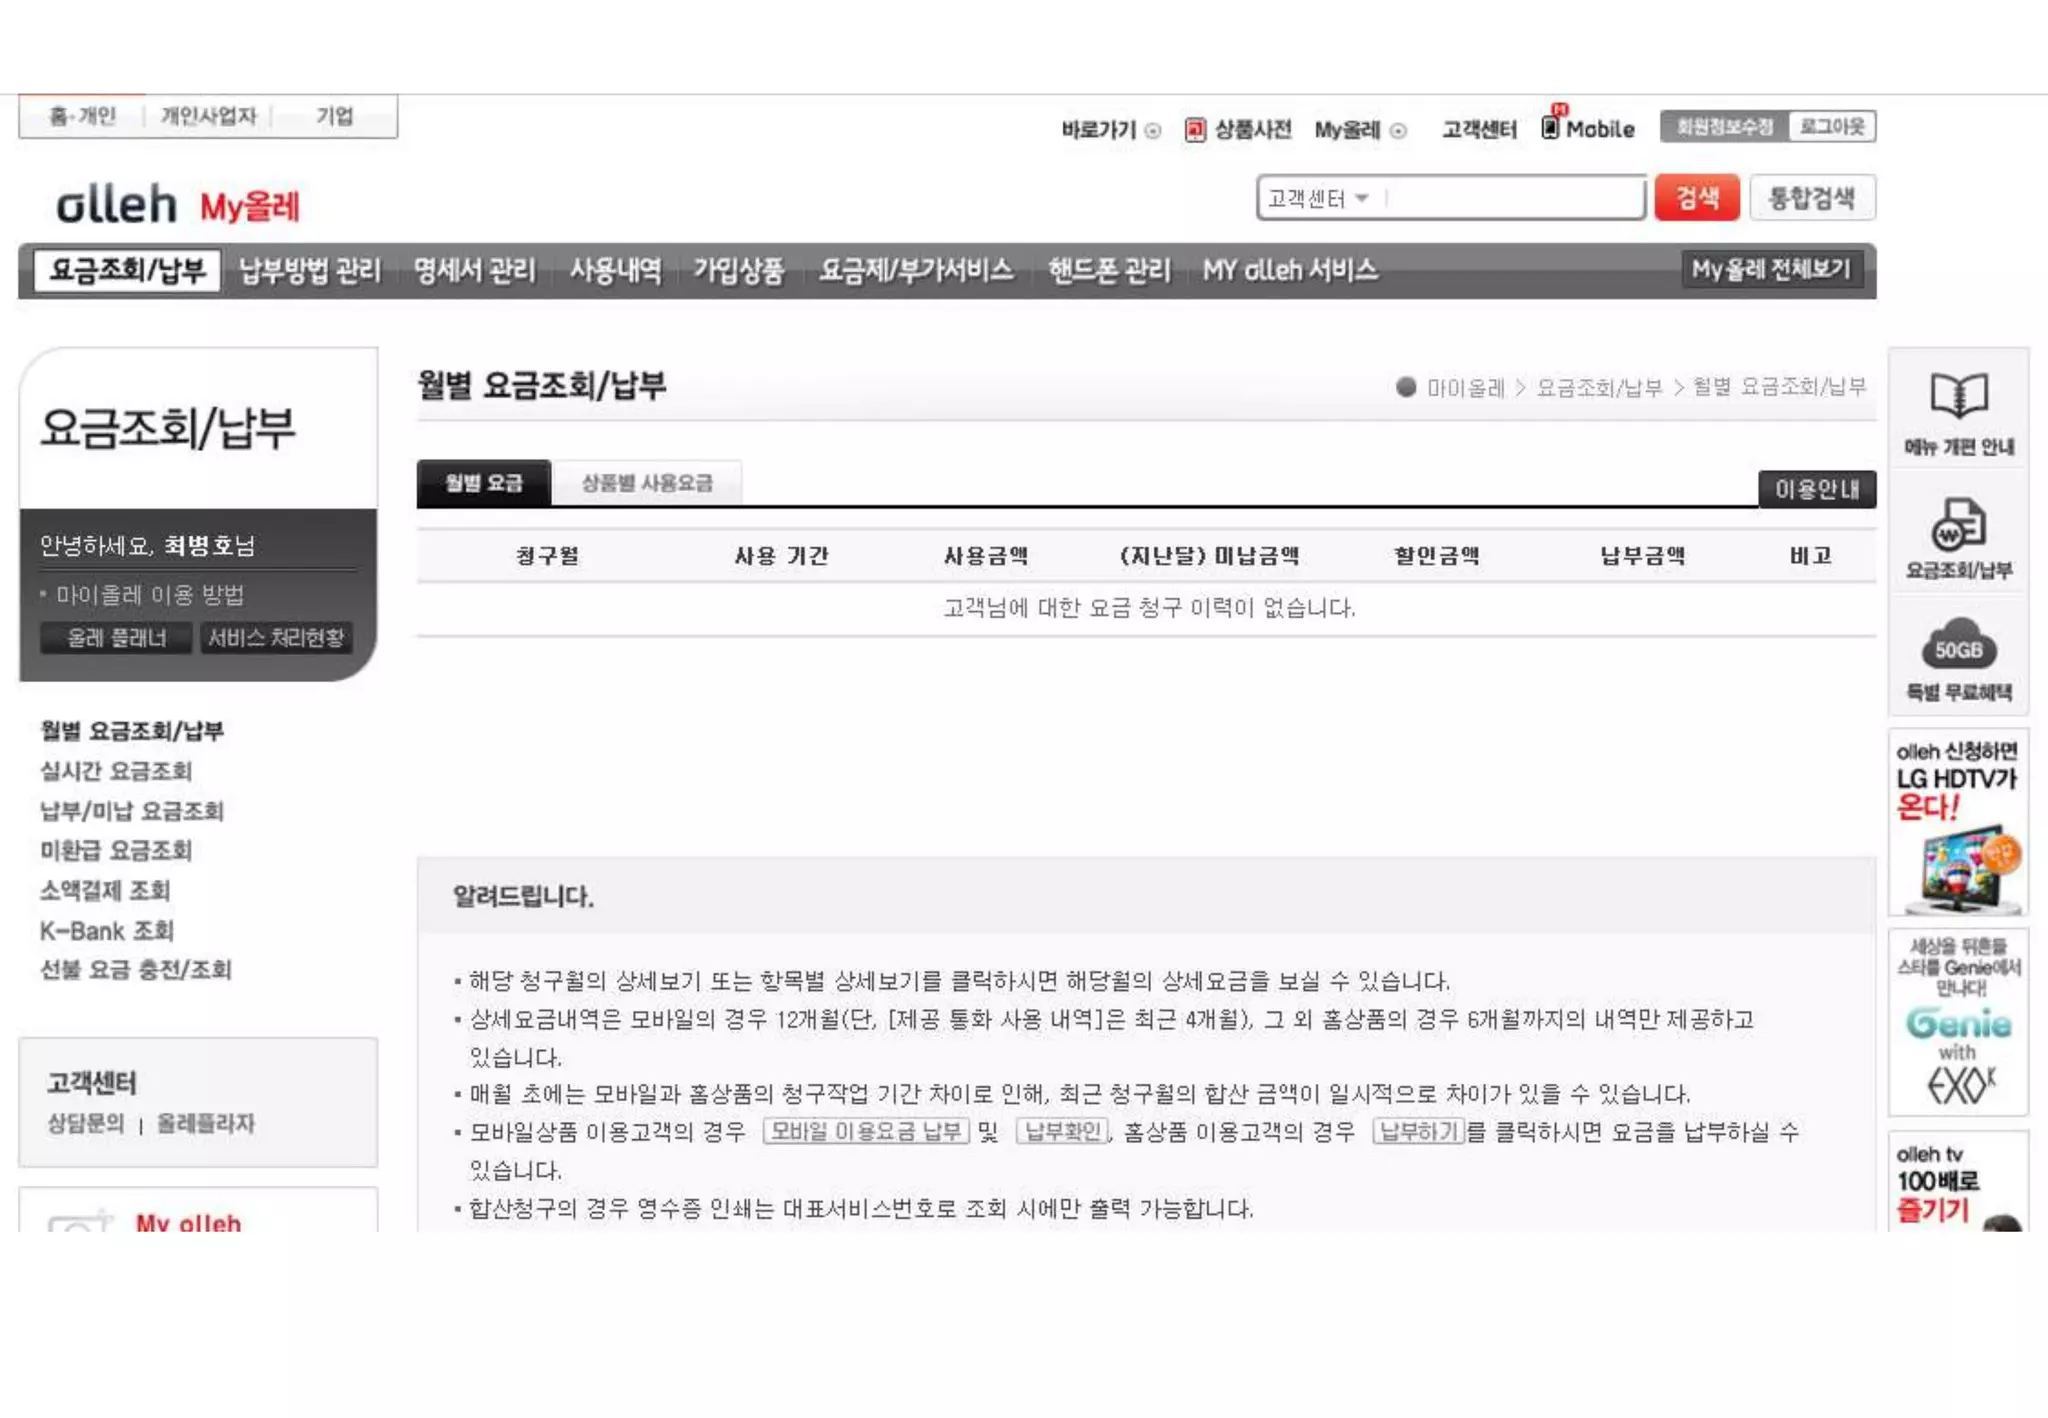Viewport: 2048px width, 1418px height.
Task: Open the 상품사전 icon in top bar
Action: pos(1195,129)
